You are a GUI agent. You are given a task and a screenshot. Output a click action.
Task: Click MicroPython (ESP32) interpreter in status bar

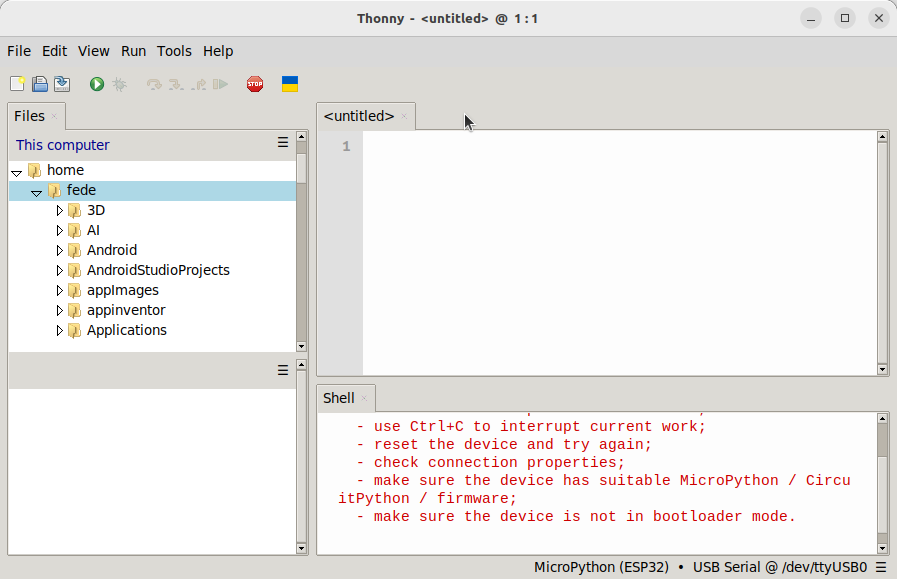pos(601,567)
